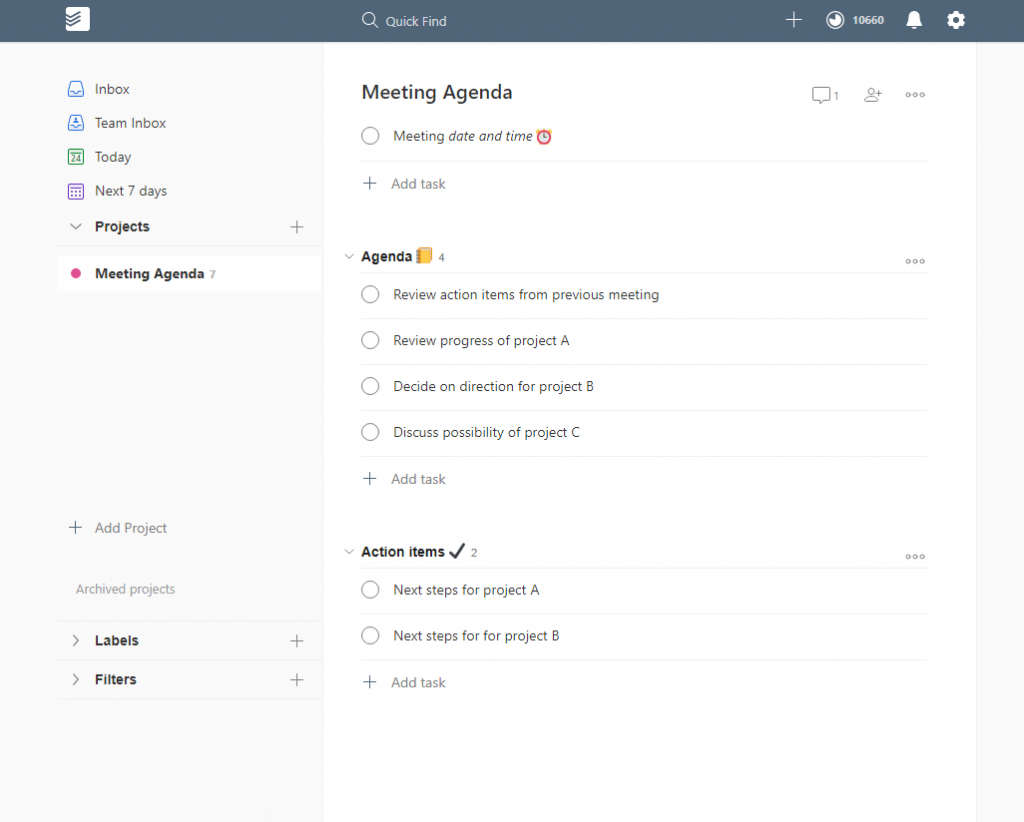Click the checkmark emoji beside Action items
This screenshot has width=1024, height=822.
click(457, 551)
